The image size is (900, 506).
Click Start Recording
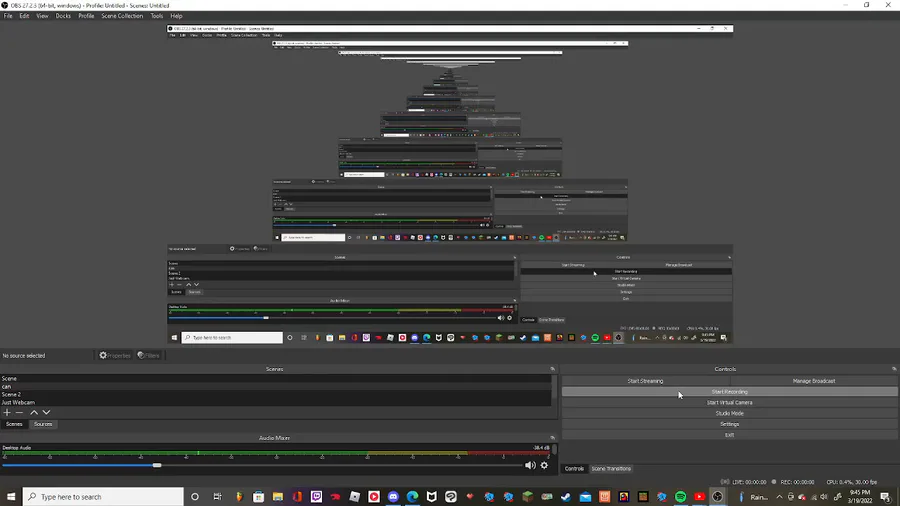pos(730,392)
